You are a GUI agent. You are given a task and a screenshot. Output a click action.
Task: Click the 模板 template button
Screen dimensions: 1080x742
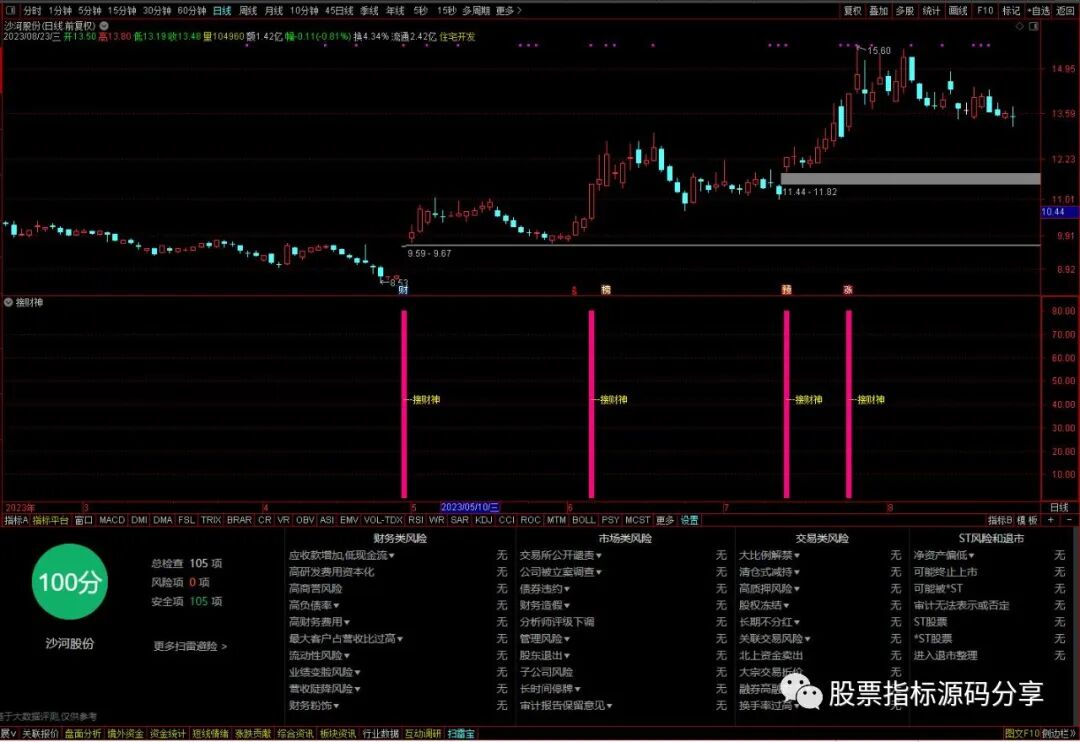coord(1027,520)
